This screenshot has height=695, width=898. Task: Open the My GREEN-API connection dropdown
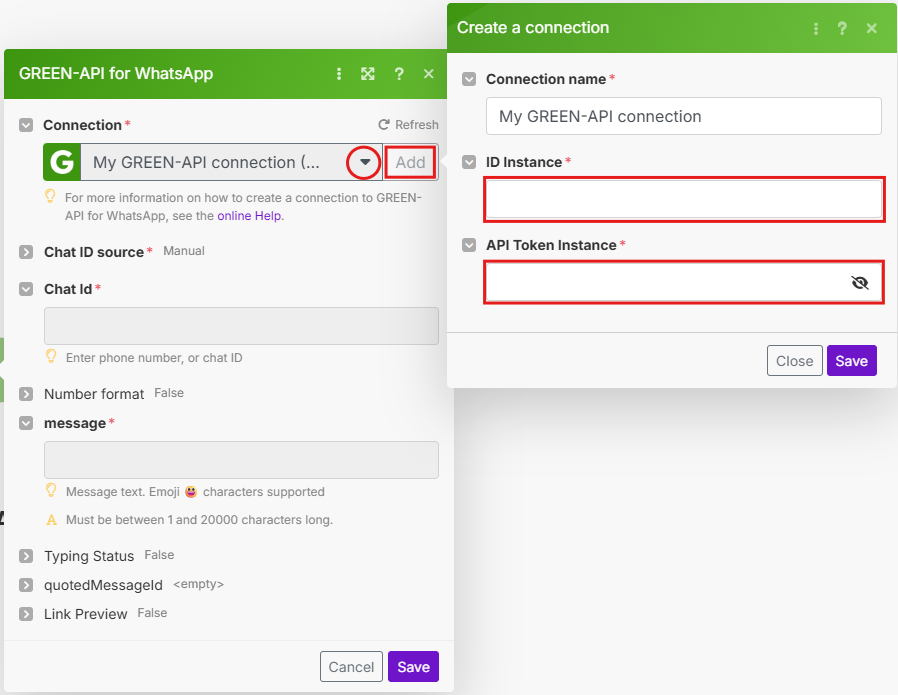click(x=365, y=162)
